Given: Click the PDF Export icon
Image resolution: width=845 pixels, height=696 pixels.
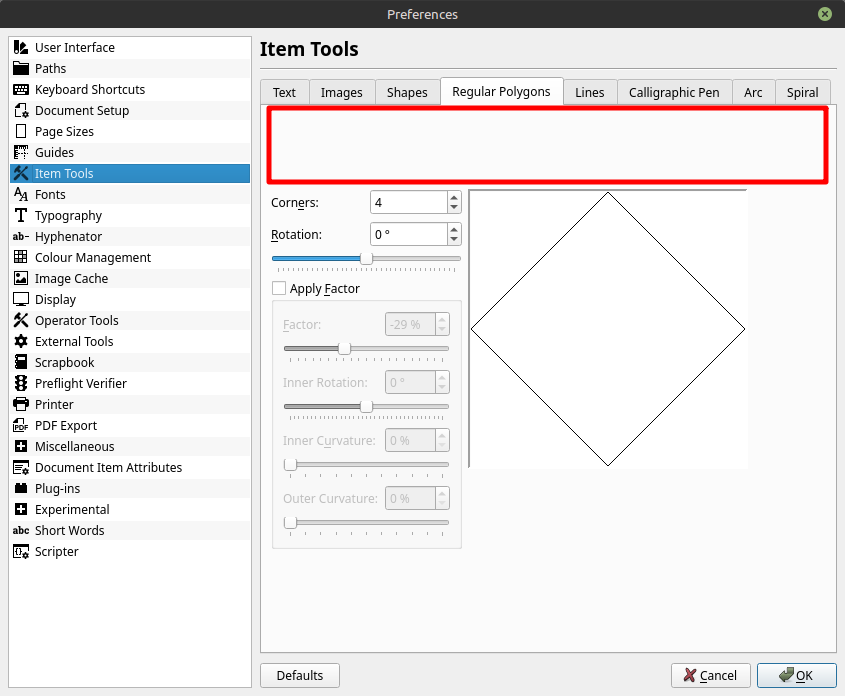Looking at the screenshot, I should pyautogui.click(x=21, y=426).
